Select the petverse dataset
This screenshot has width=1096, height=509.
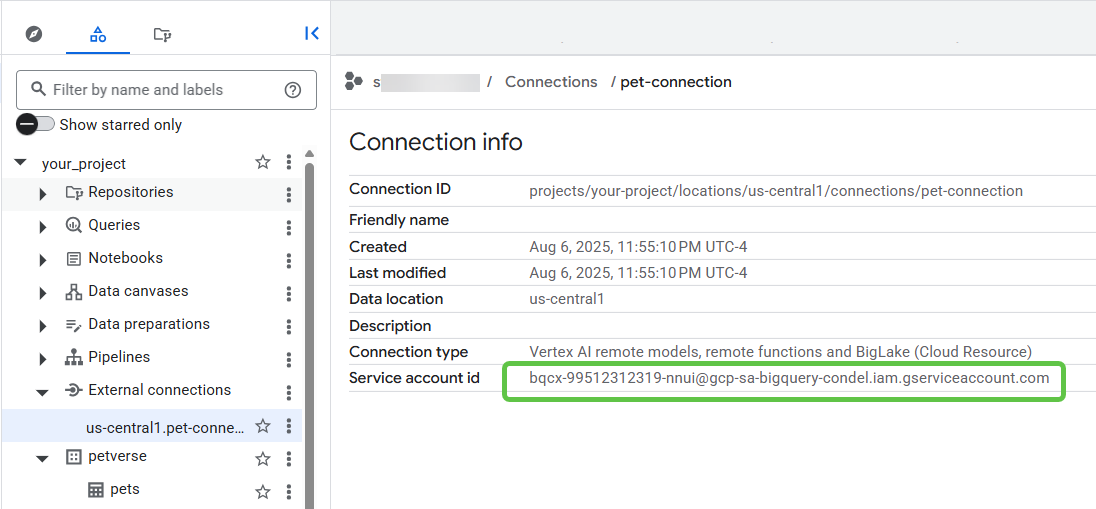(x=117, y=457)
